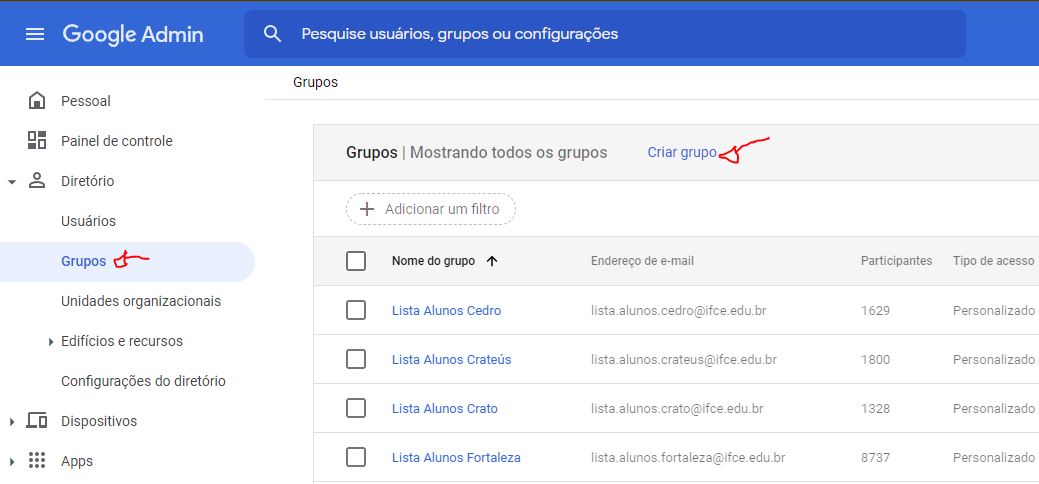This screenshot has height=484, width=1039.
Task: Open the hamburger main menu
Action: 34,34
